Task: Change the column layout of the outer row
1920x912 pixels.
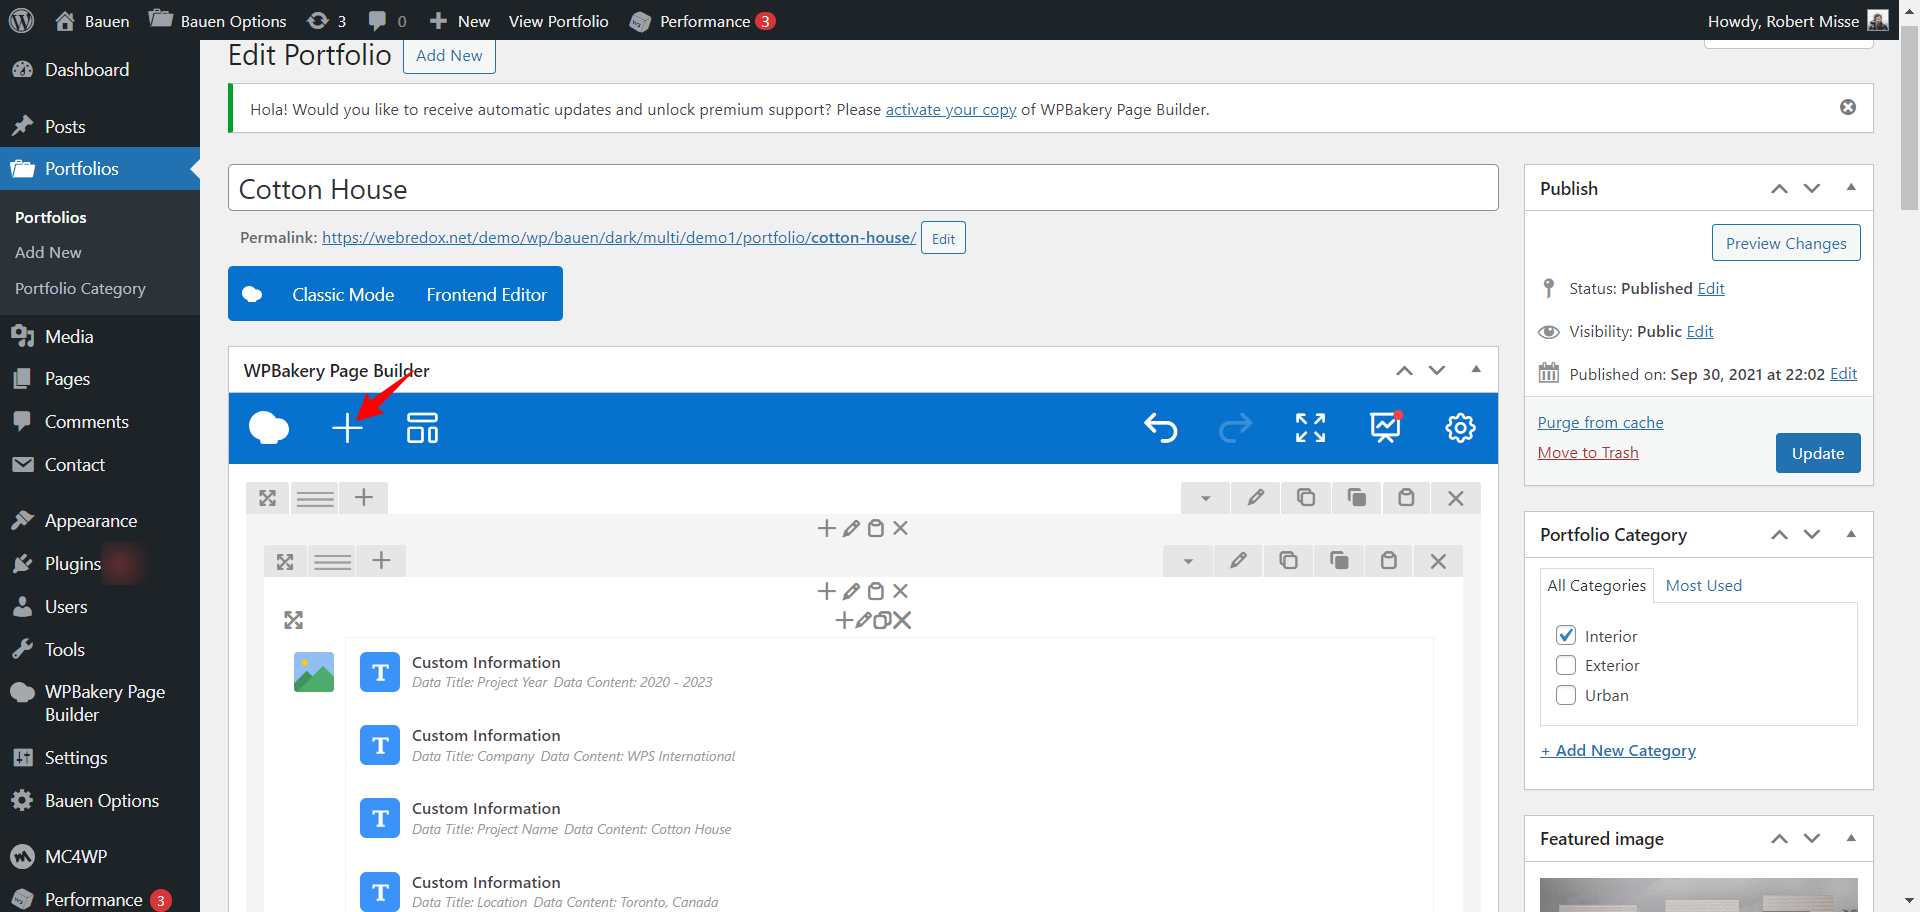Action: [x=315, y=497]
